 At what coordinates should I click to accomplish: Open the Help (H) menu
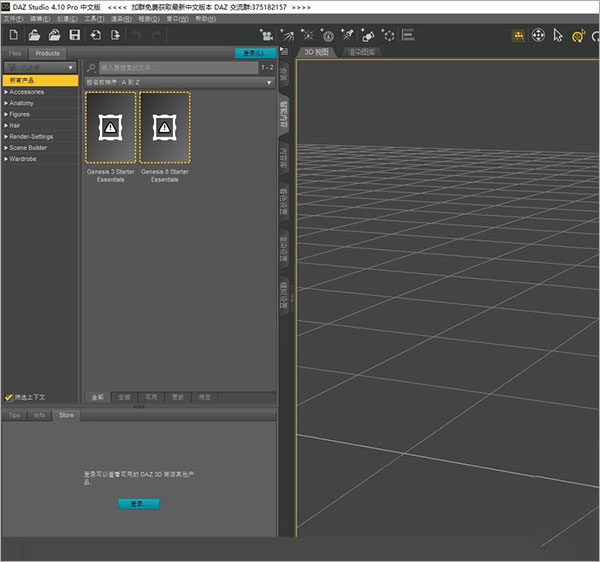coord(206,19)
